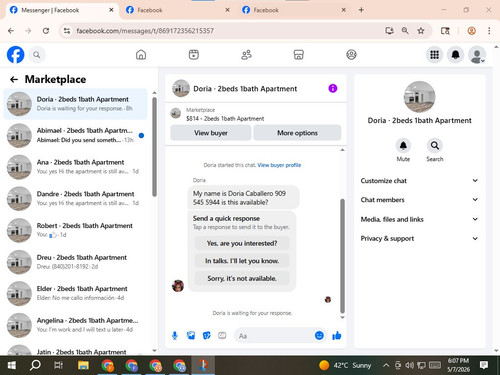Open the purple conversation info icon
The image size is (500, 375).
click(333, 88)
